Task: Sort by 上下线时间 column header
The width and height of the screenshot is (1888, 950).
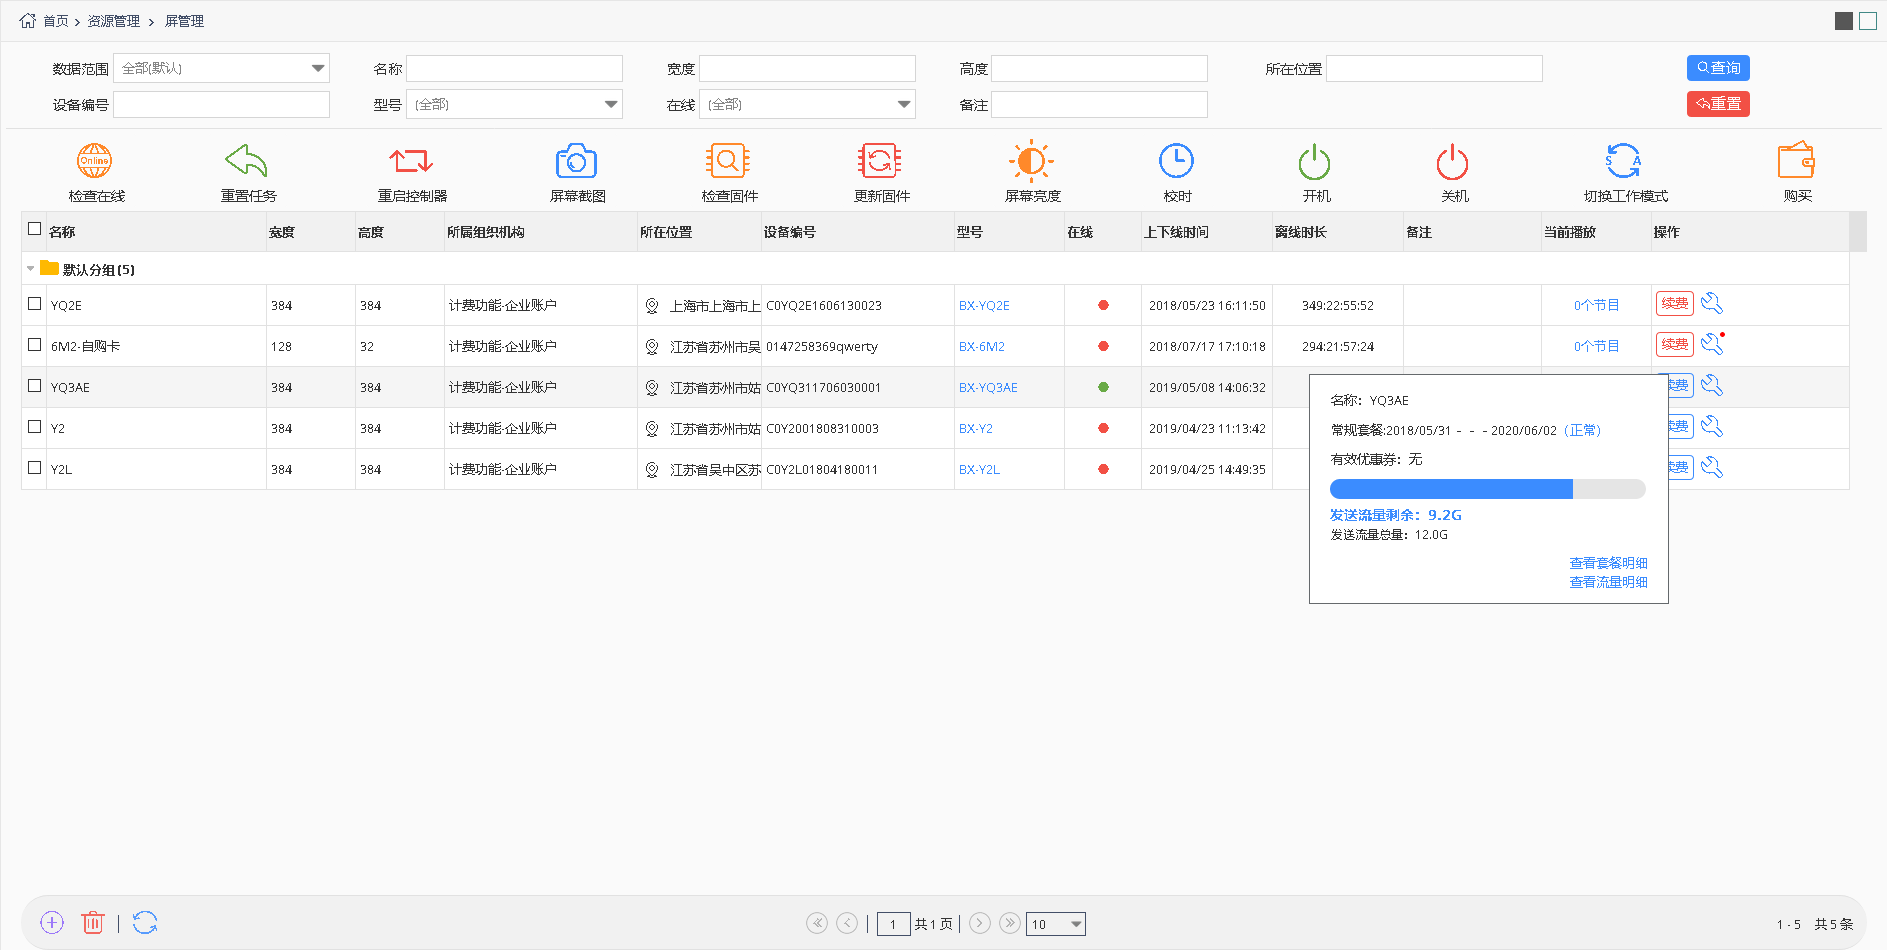Action: [x=1176, y=232]
